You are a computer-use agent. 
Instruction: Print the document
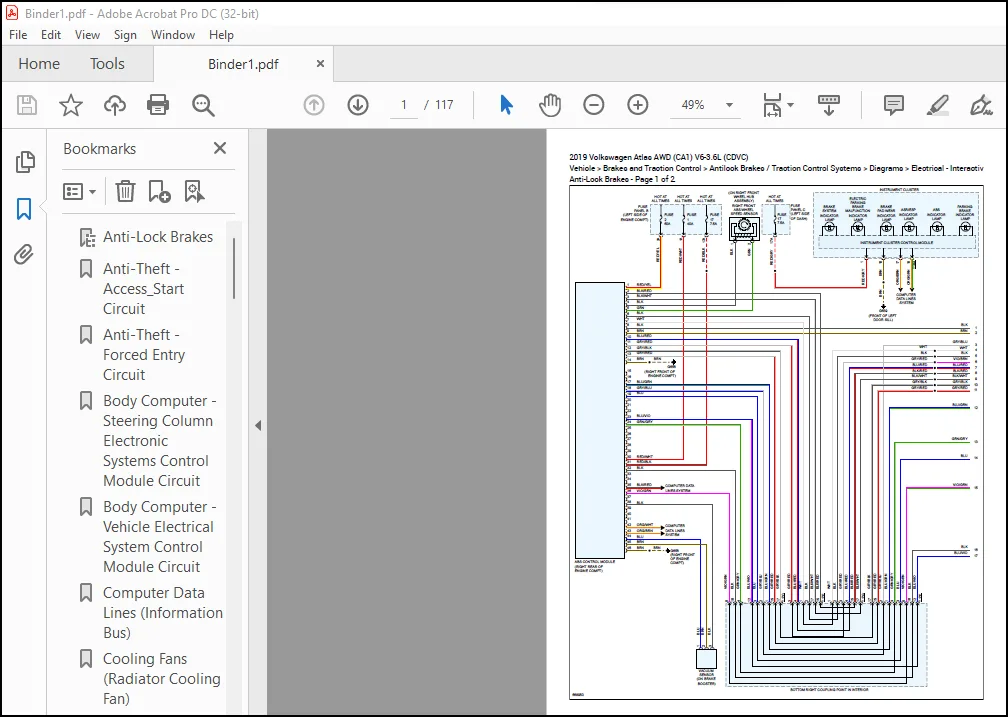[158, 105]
